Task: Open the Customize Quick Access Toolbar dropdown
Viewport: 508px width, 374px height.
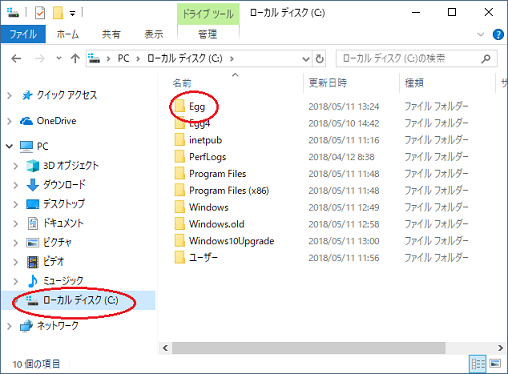Action: click(x=72, y=13)
